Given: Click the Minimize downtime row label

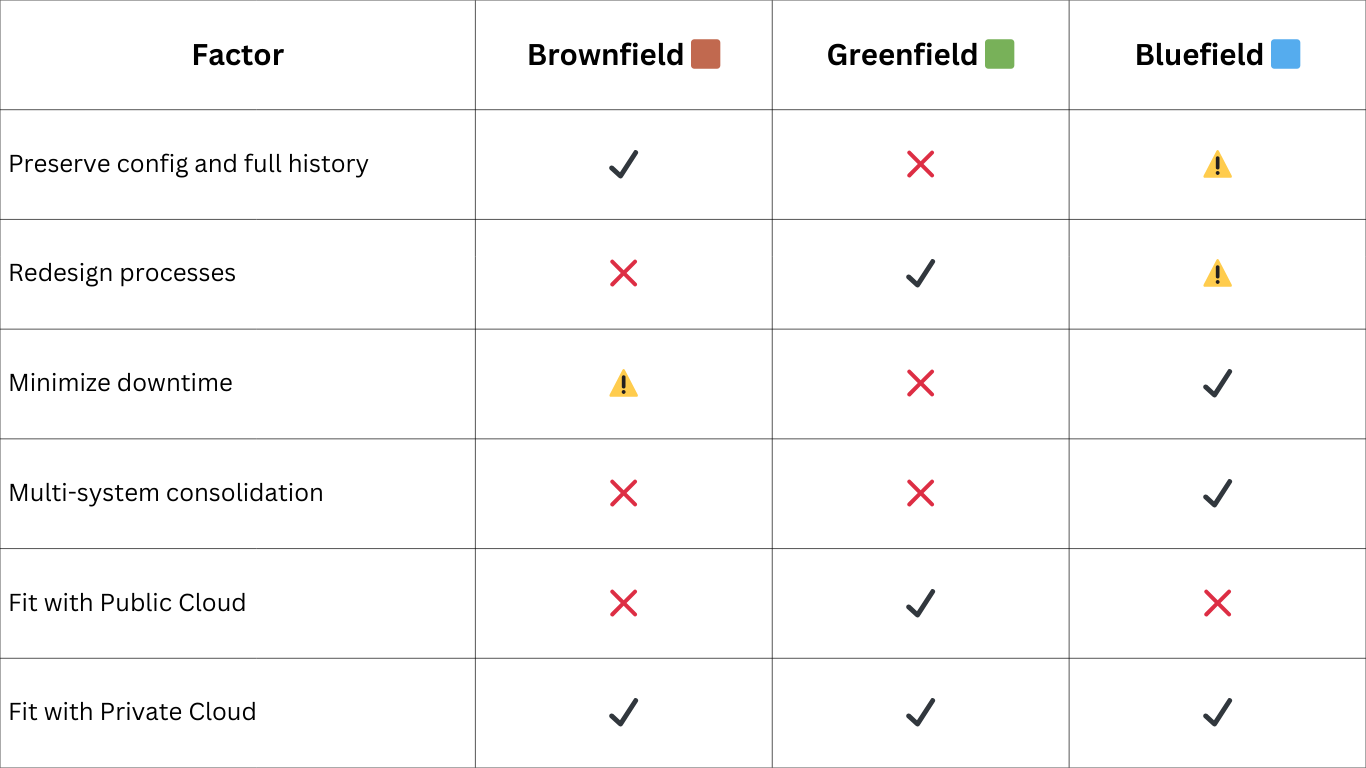Looking at the screenshot, I should click(121, 383).
